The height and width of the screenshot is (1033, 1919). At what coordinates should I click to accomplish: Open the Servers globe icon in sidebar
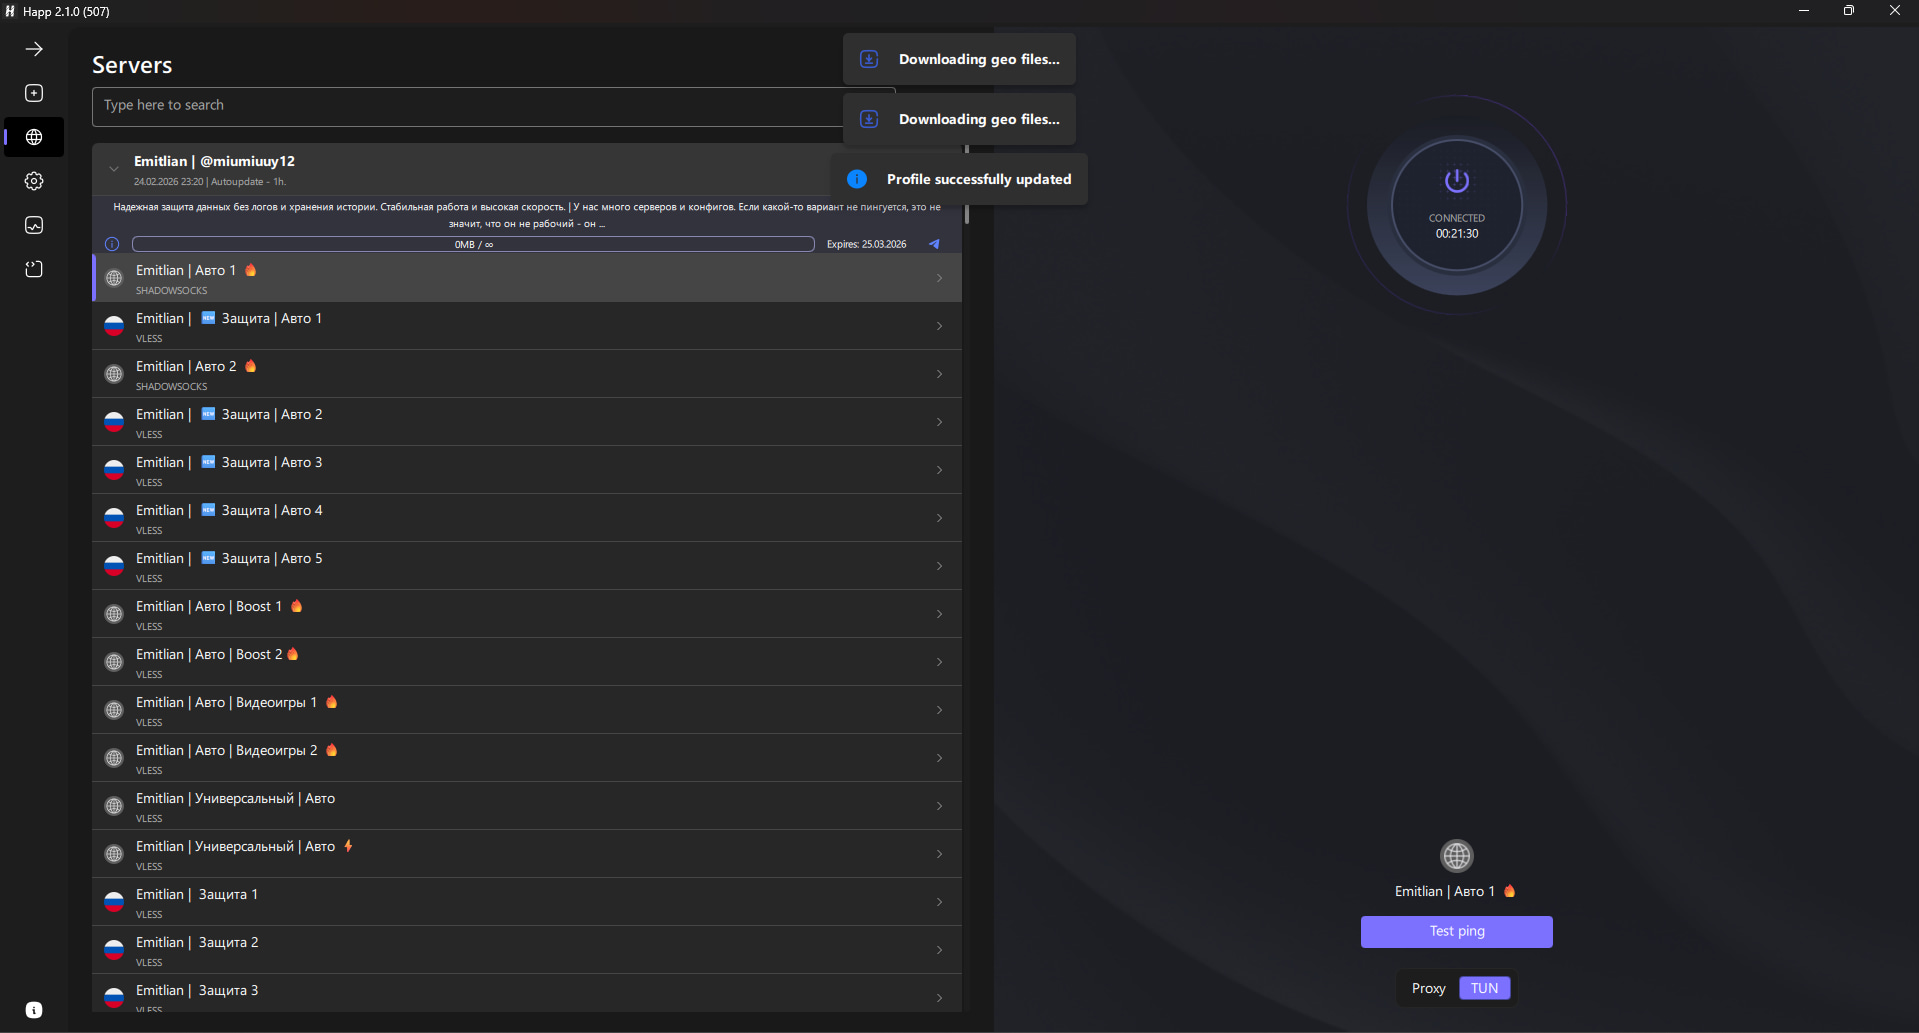tap(34, 137)
